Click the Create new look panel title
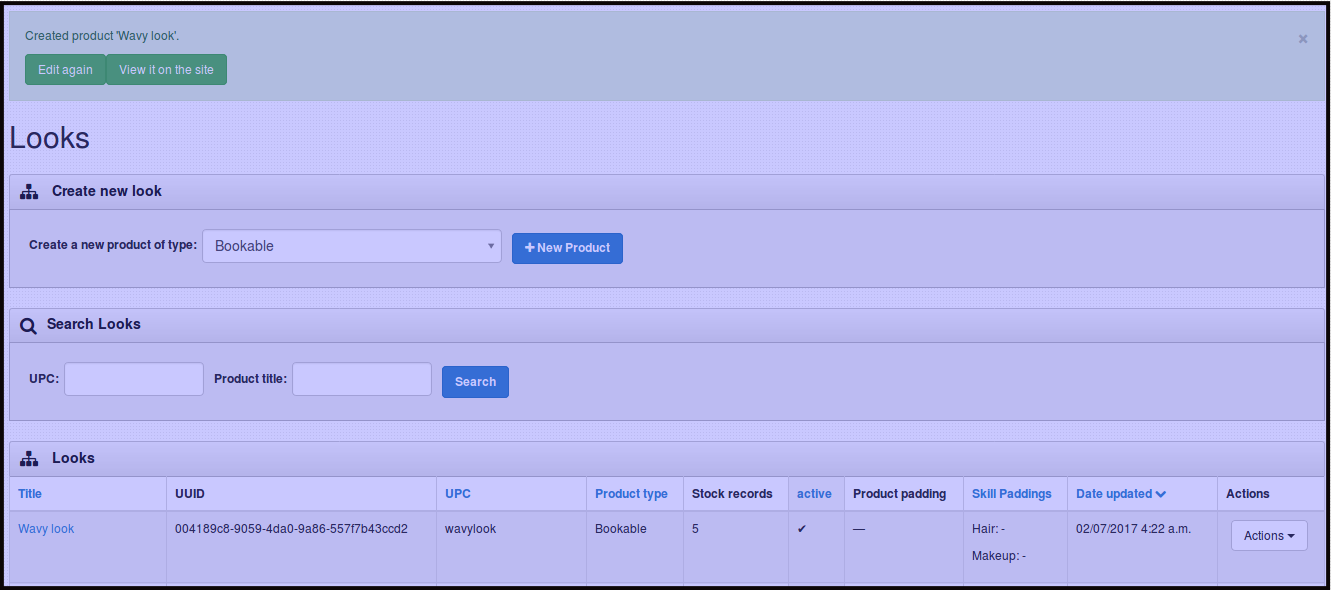 (107, 191)
